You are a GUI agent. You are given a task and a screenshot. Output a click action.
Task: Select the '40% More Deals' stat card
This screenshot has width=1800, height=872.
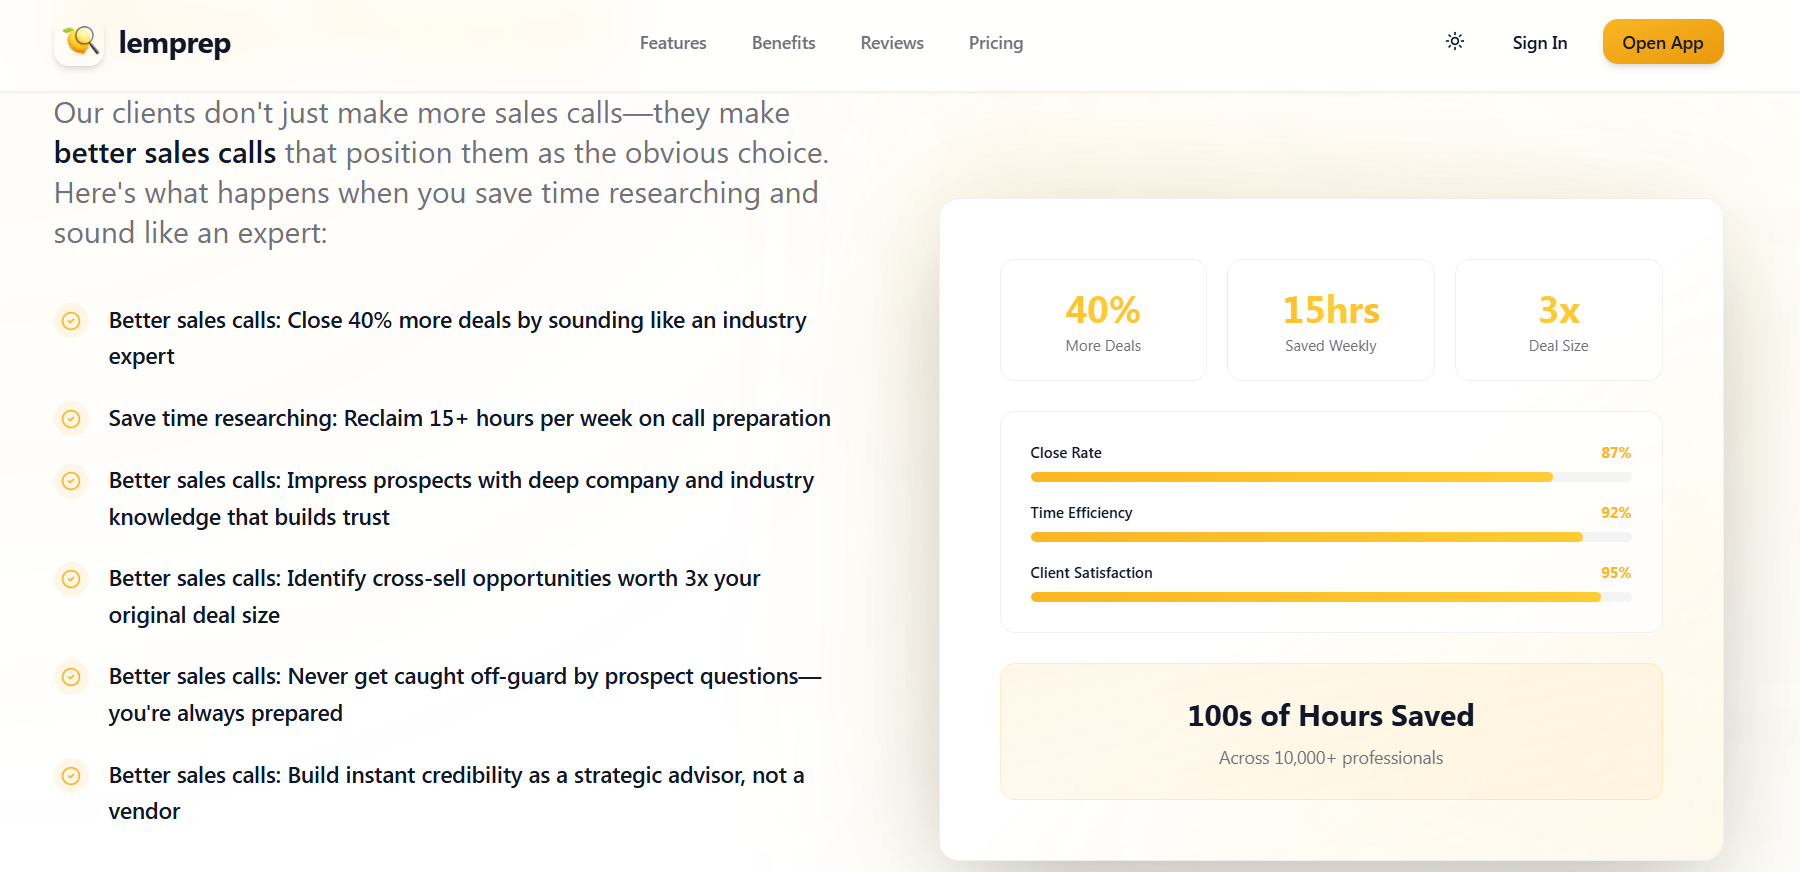click(x=1103, y=320)
